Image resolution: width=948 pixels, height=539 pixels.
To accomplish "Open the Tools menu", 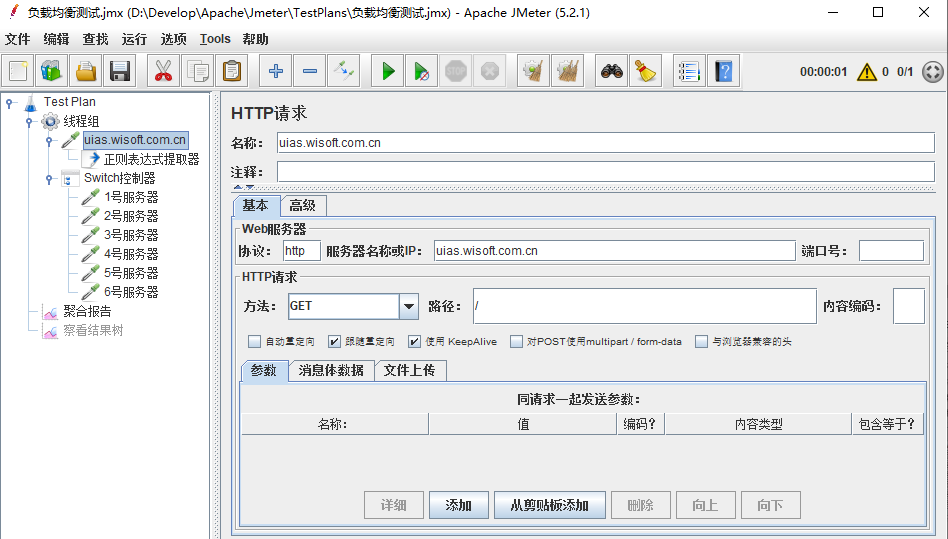I will click(x=215, y=39).
